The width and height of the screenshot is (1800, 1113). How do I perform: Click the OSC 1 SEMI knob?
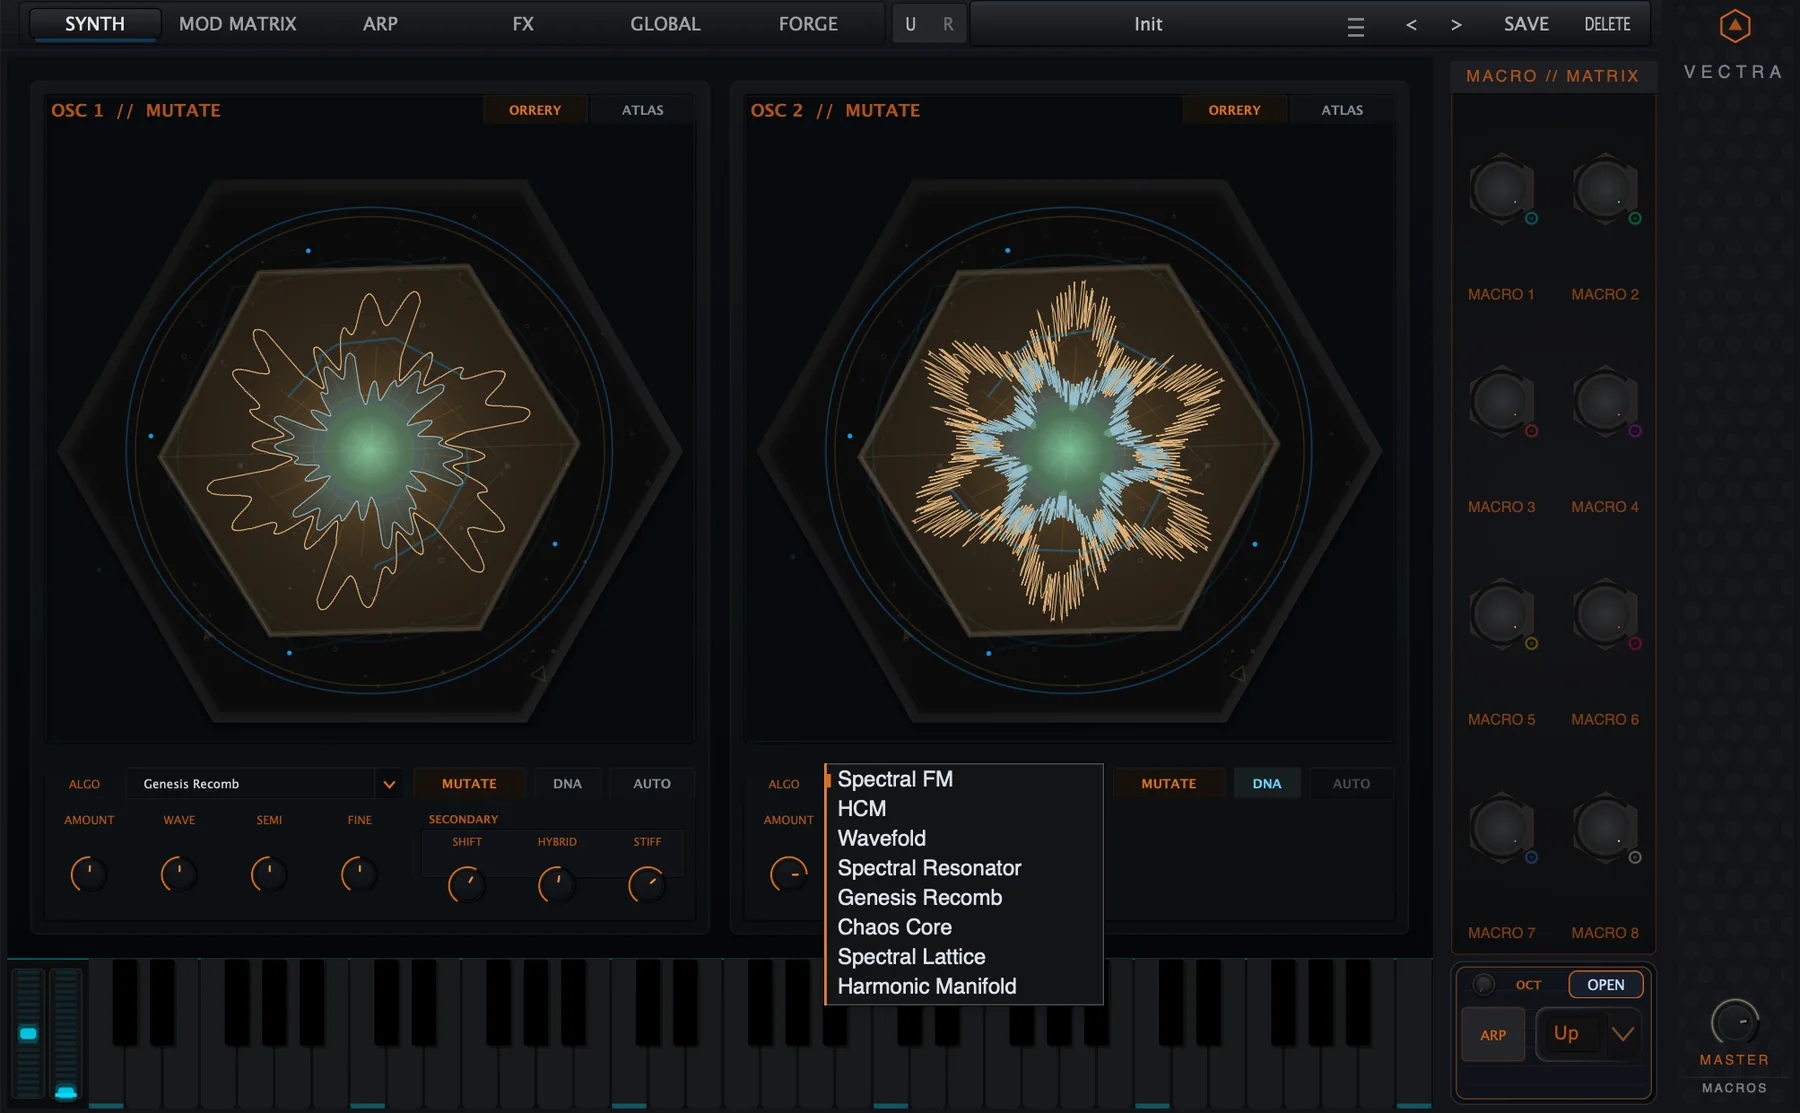coord(268,874)
